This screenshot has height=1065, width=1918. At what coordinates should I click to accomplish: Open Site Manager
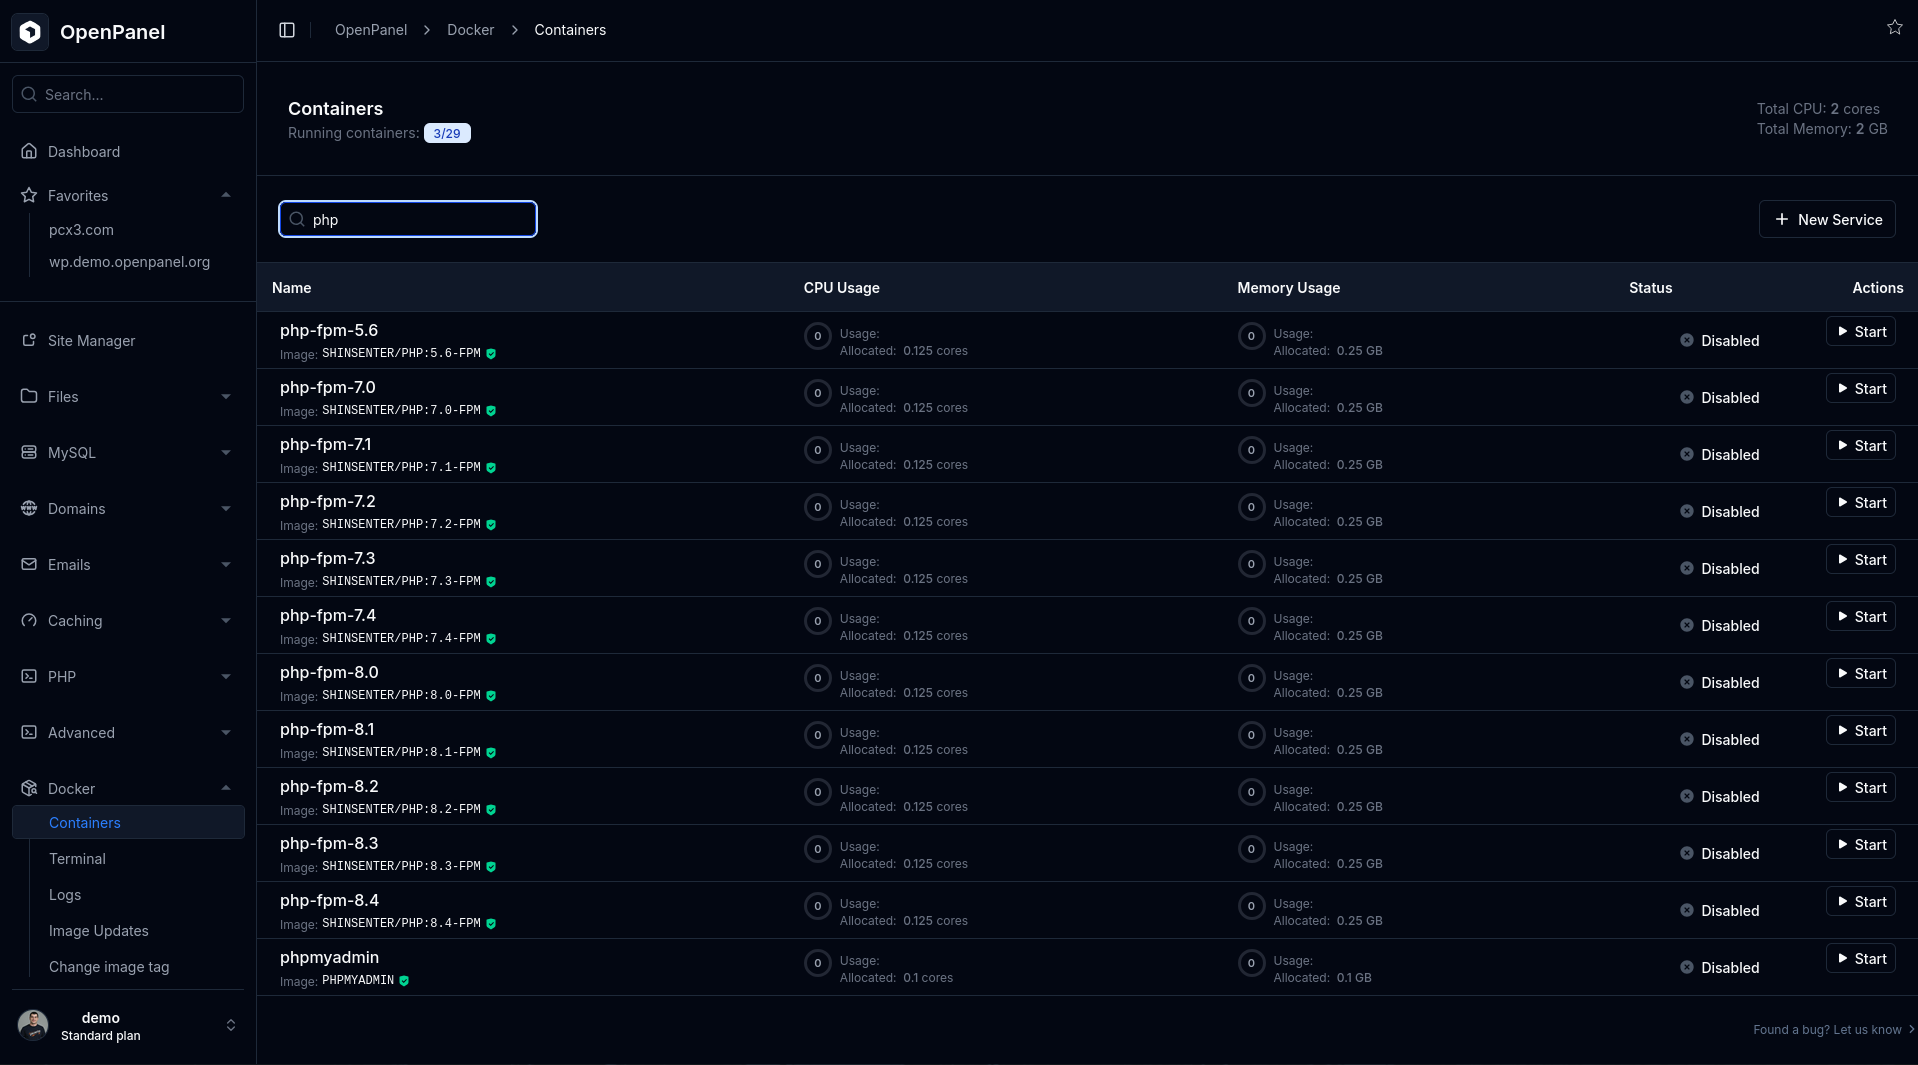click(91, 341)
